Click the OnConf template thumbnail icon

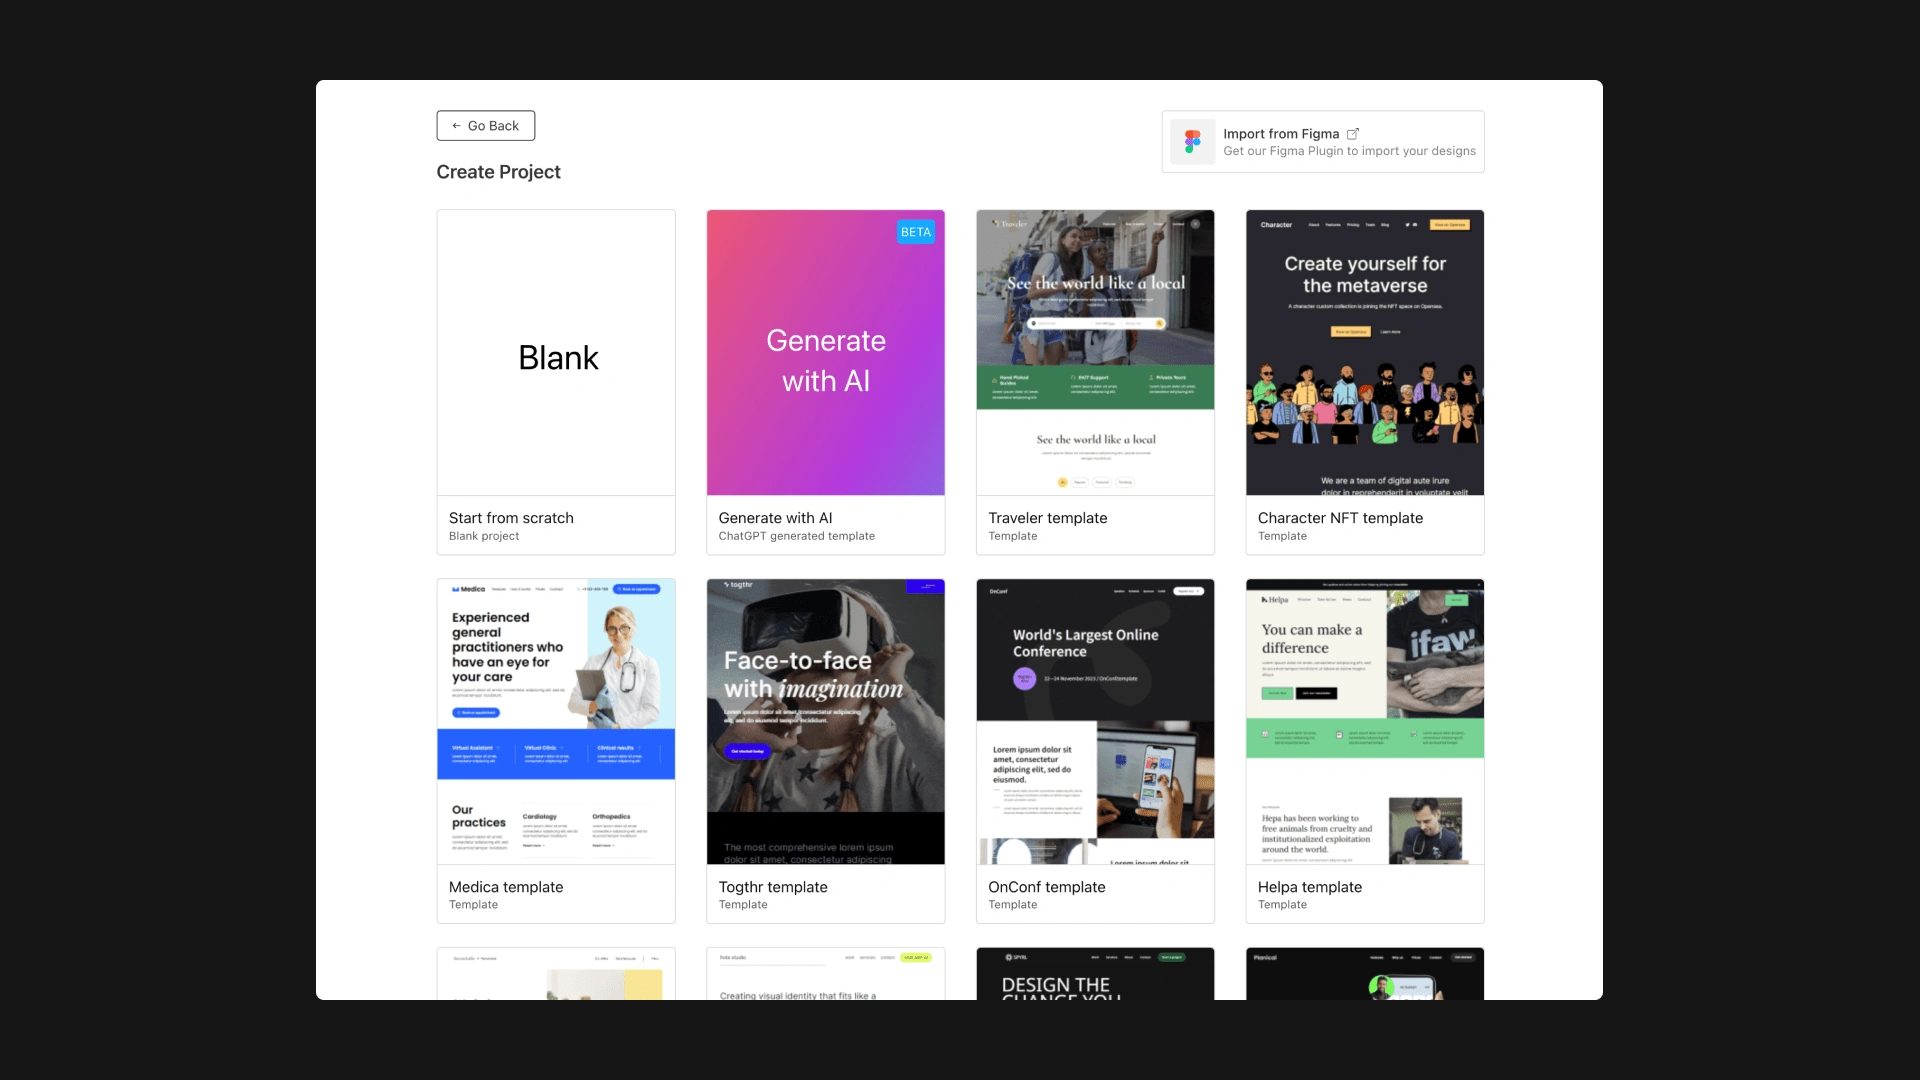tap(1095, 721)
